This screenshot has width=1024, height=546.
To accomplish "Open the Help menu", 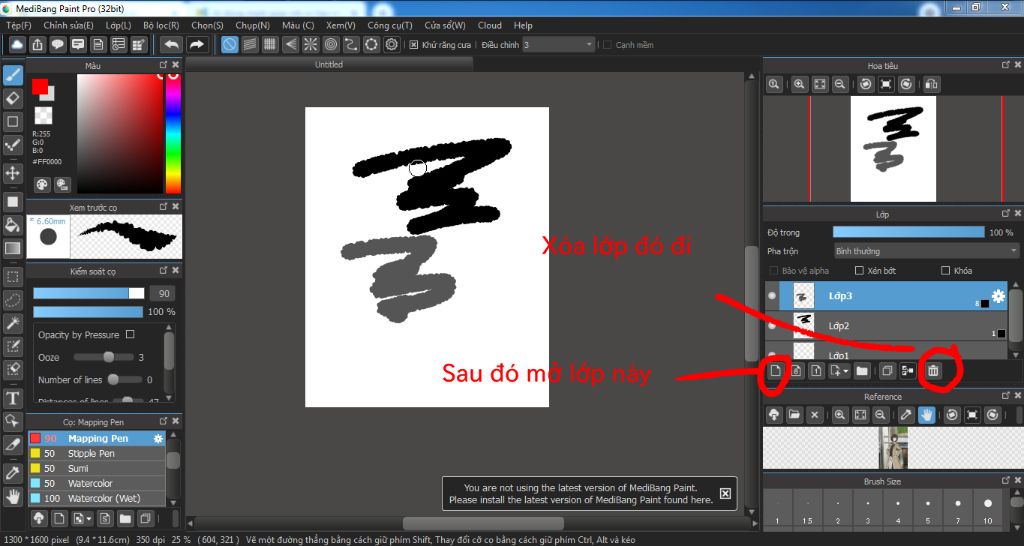I will 523,25.
